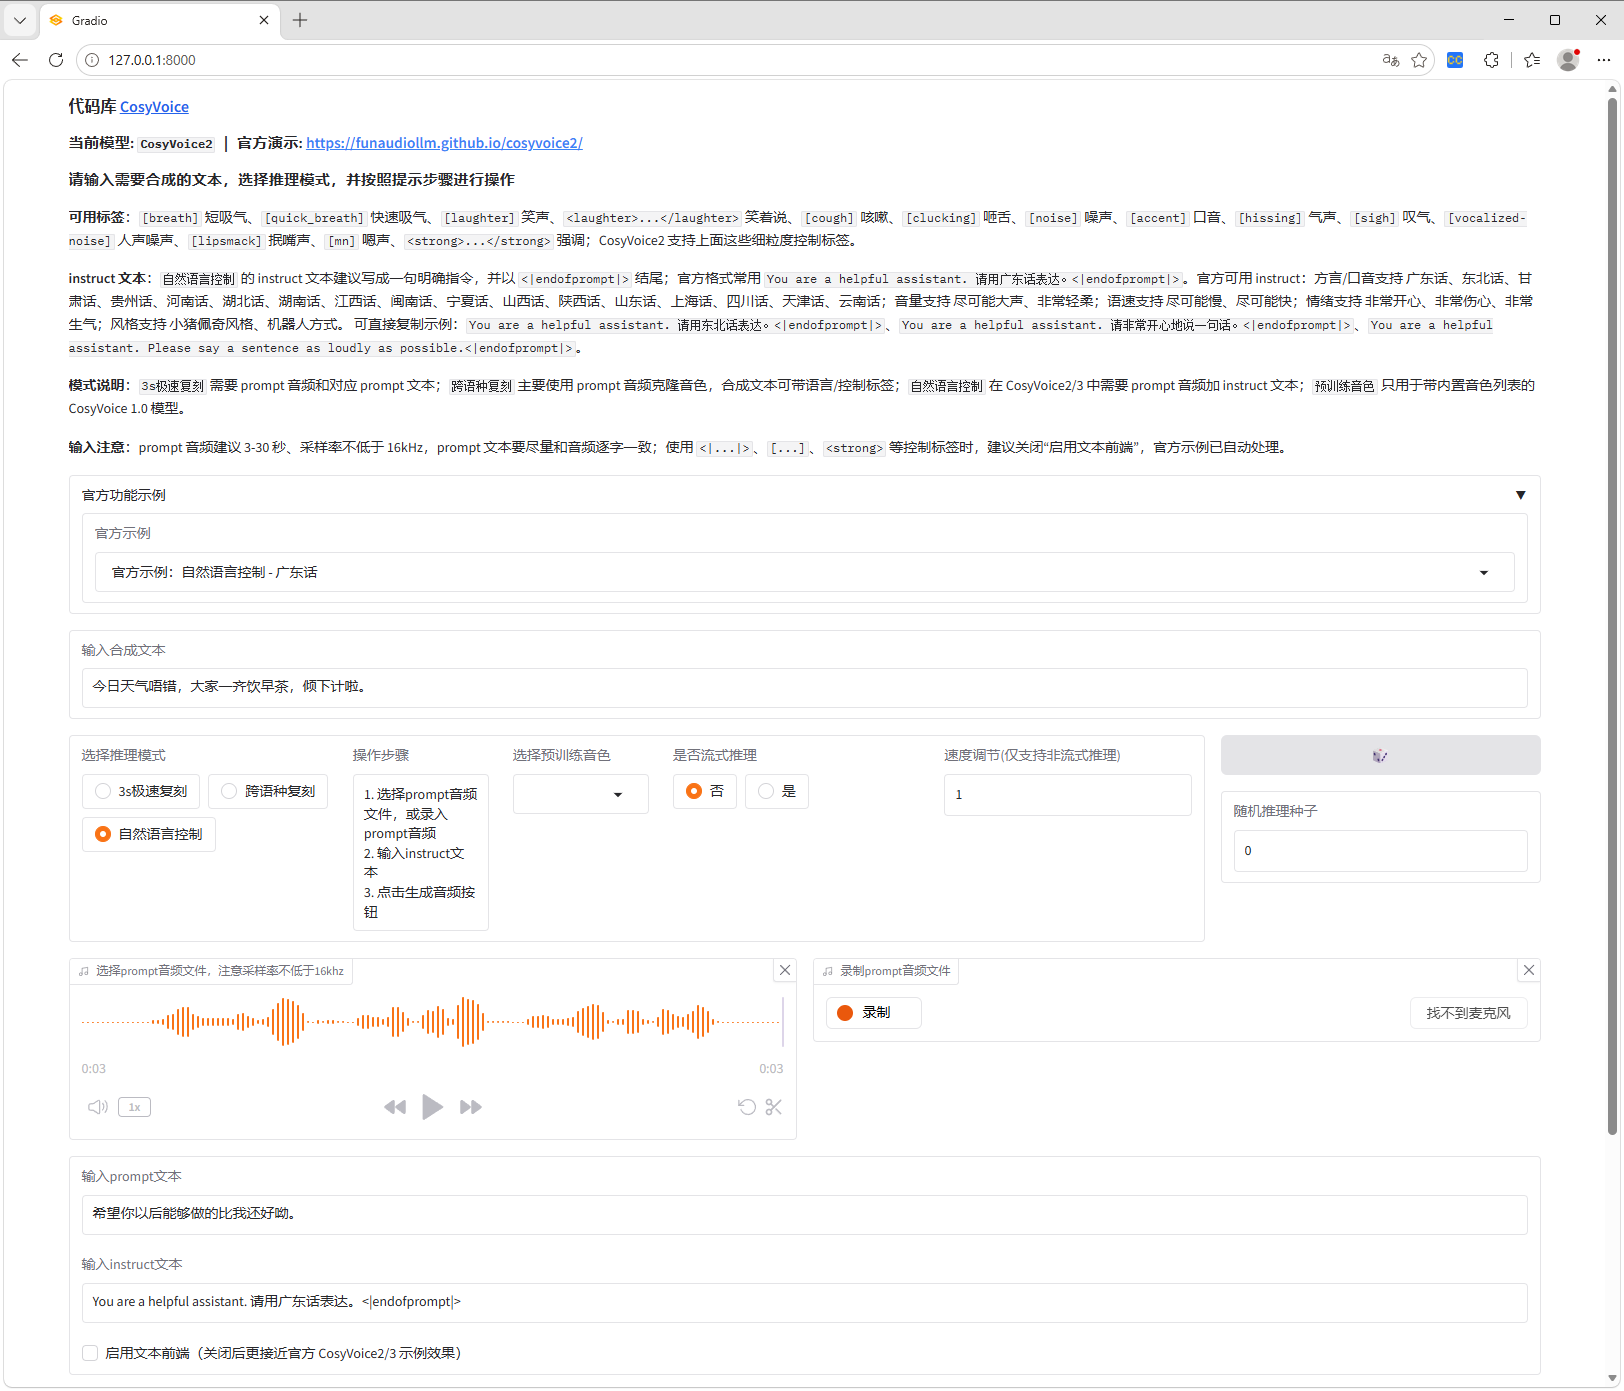Click the dice random seed button
Image resolution: width=1624 pixels, height=1391 pixels.
tap(1380, 755)
